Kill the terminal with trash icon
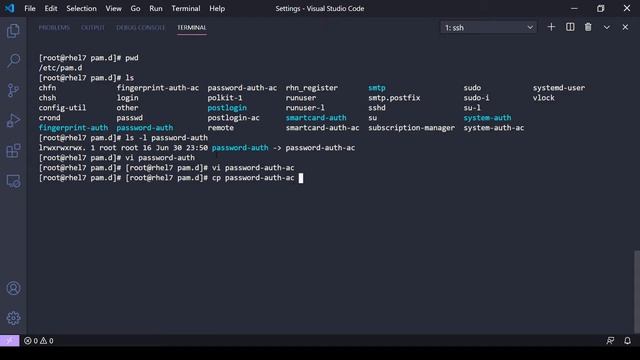The image size is (640, 360). 588,27
